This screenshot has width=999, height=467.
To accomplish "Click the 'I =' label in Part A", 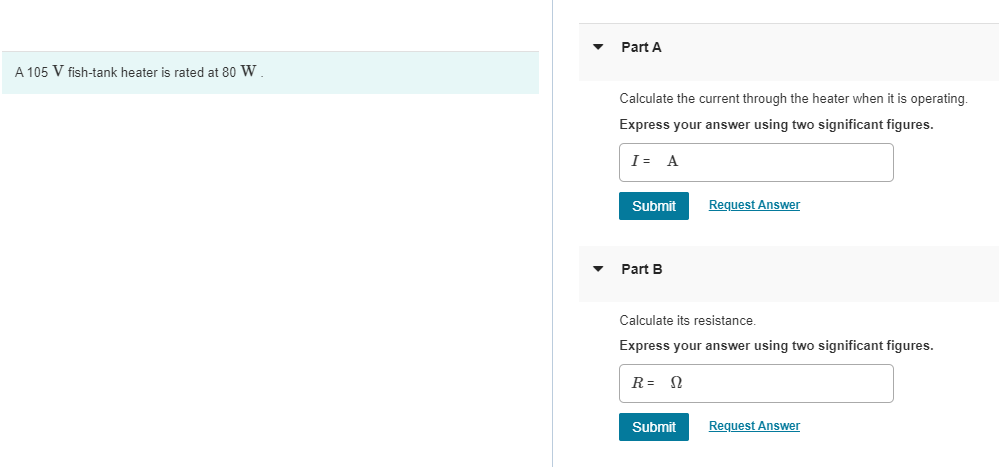I will 640,161.
